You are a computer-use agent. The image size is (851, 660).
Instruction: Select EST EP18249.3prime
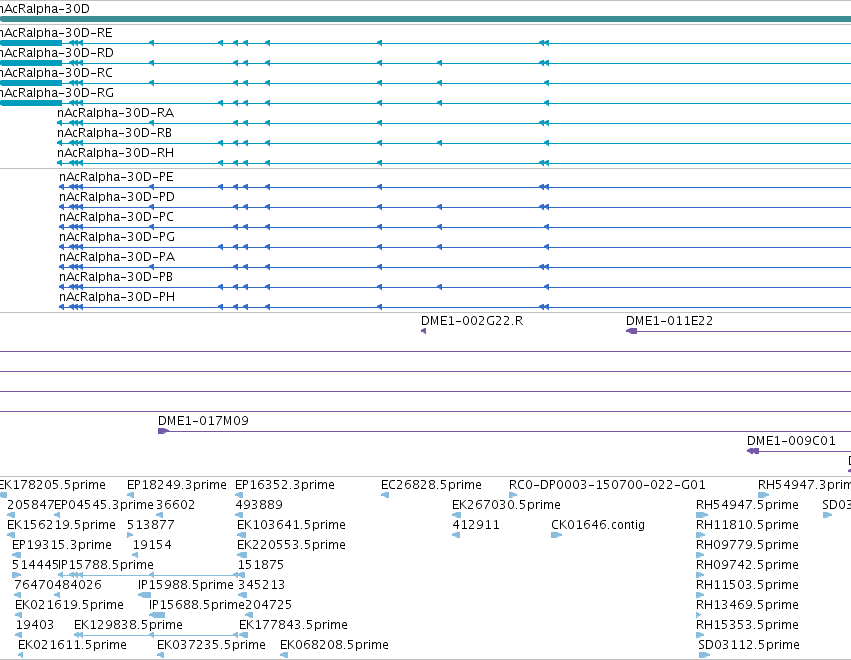pyautogui.click(x=177, y=485)
